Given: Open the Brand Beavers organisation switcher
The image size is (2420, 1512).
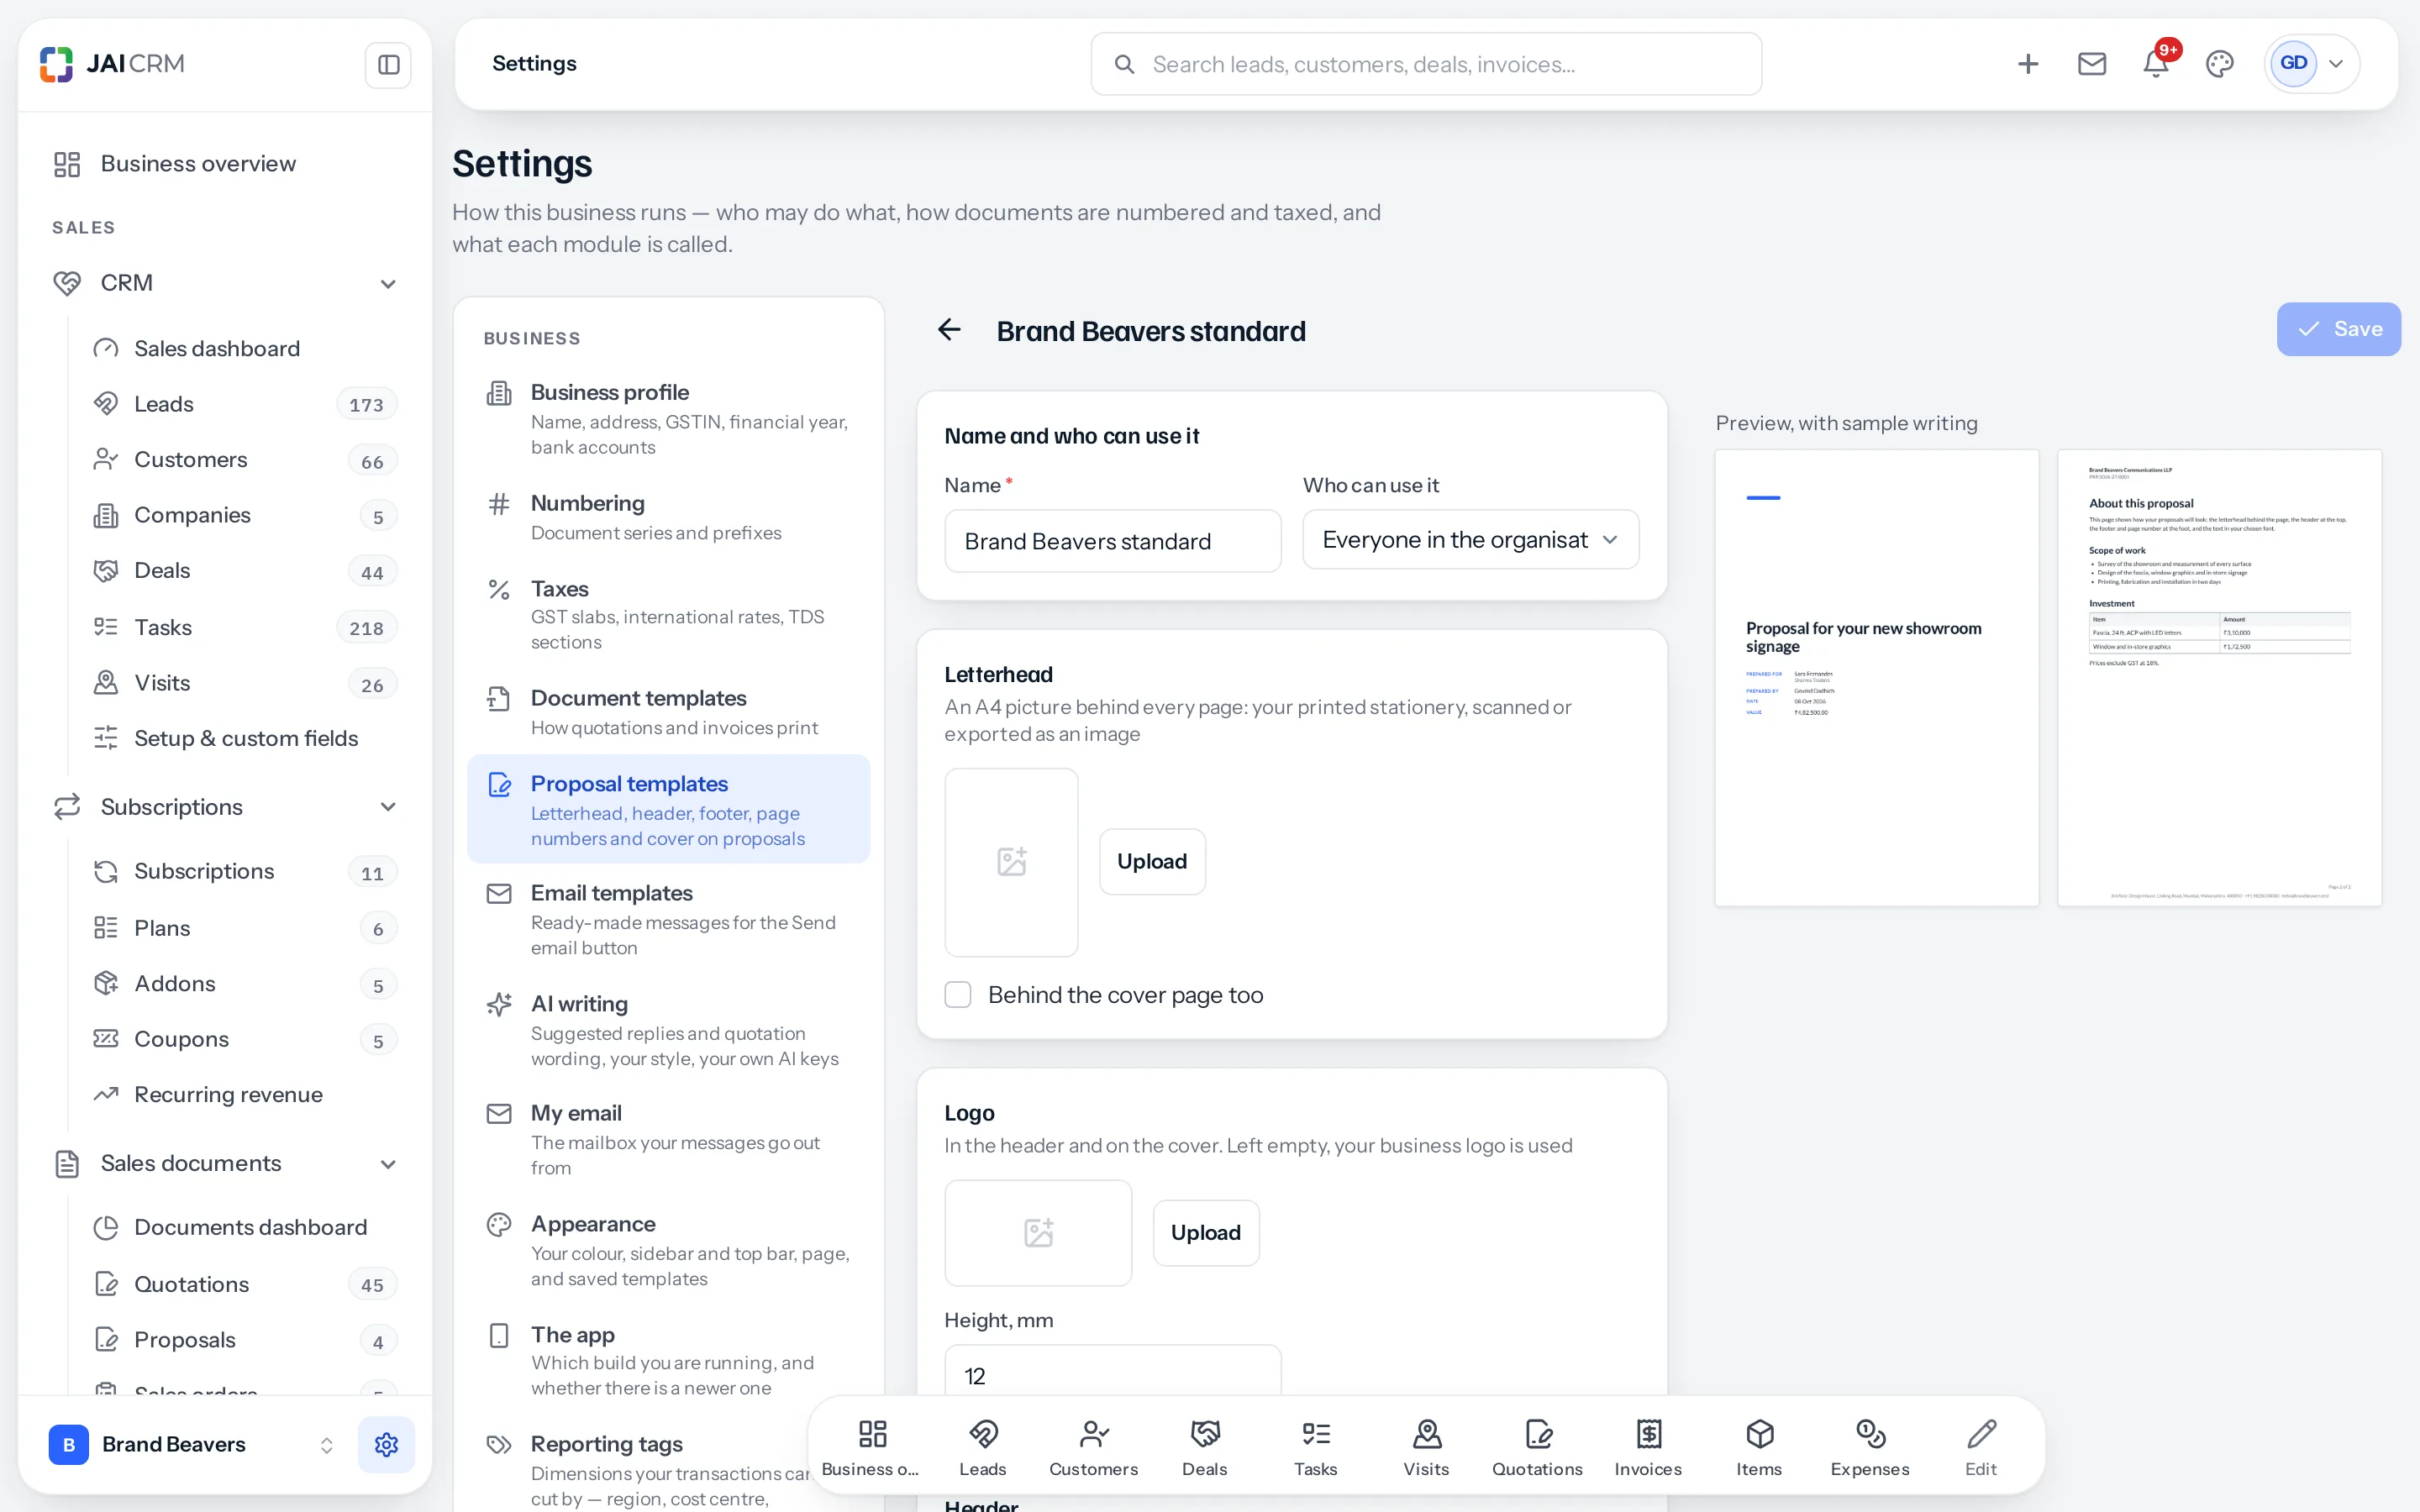Looking at the screenshot, I should [x=192, y=1444].
